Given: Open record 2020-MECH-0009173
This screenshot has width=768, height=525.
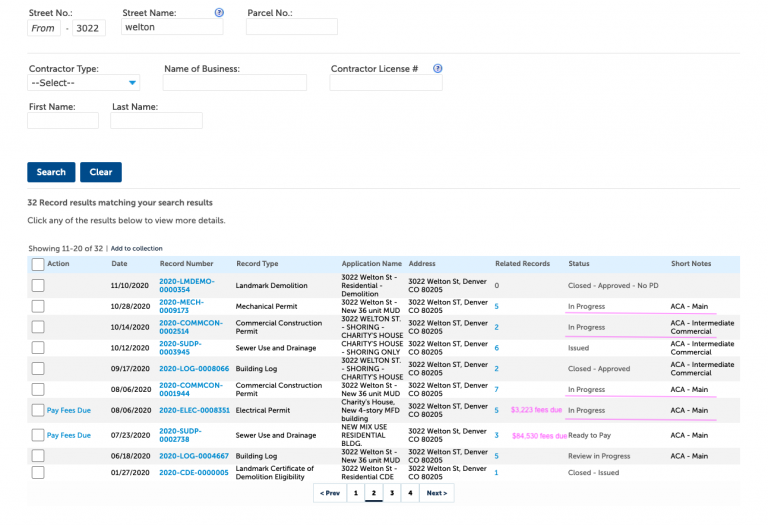Looking at the screenshot, I should pyautogui.click(x=181, y=307).
